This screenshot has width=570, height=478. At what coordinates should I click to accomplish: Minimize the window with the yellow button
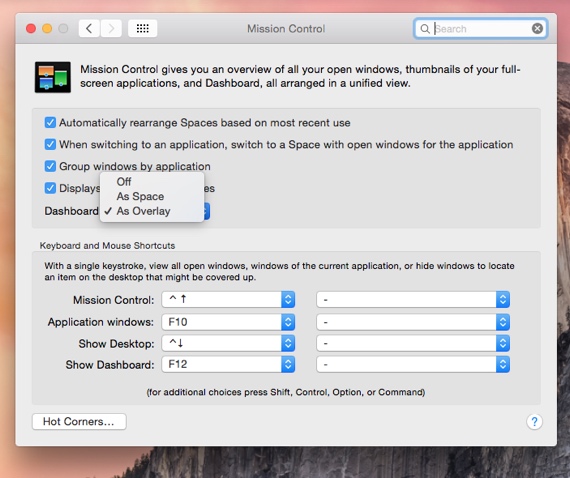click(47, 28)
